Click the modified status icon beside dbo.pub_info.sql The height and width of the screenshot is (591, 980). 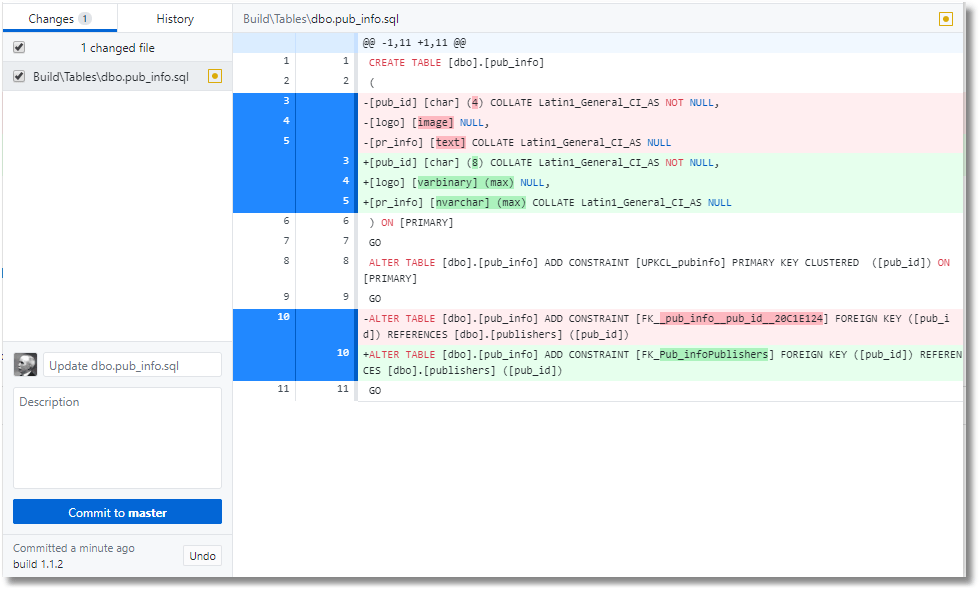pyautogui.click(x=214, y=76)
